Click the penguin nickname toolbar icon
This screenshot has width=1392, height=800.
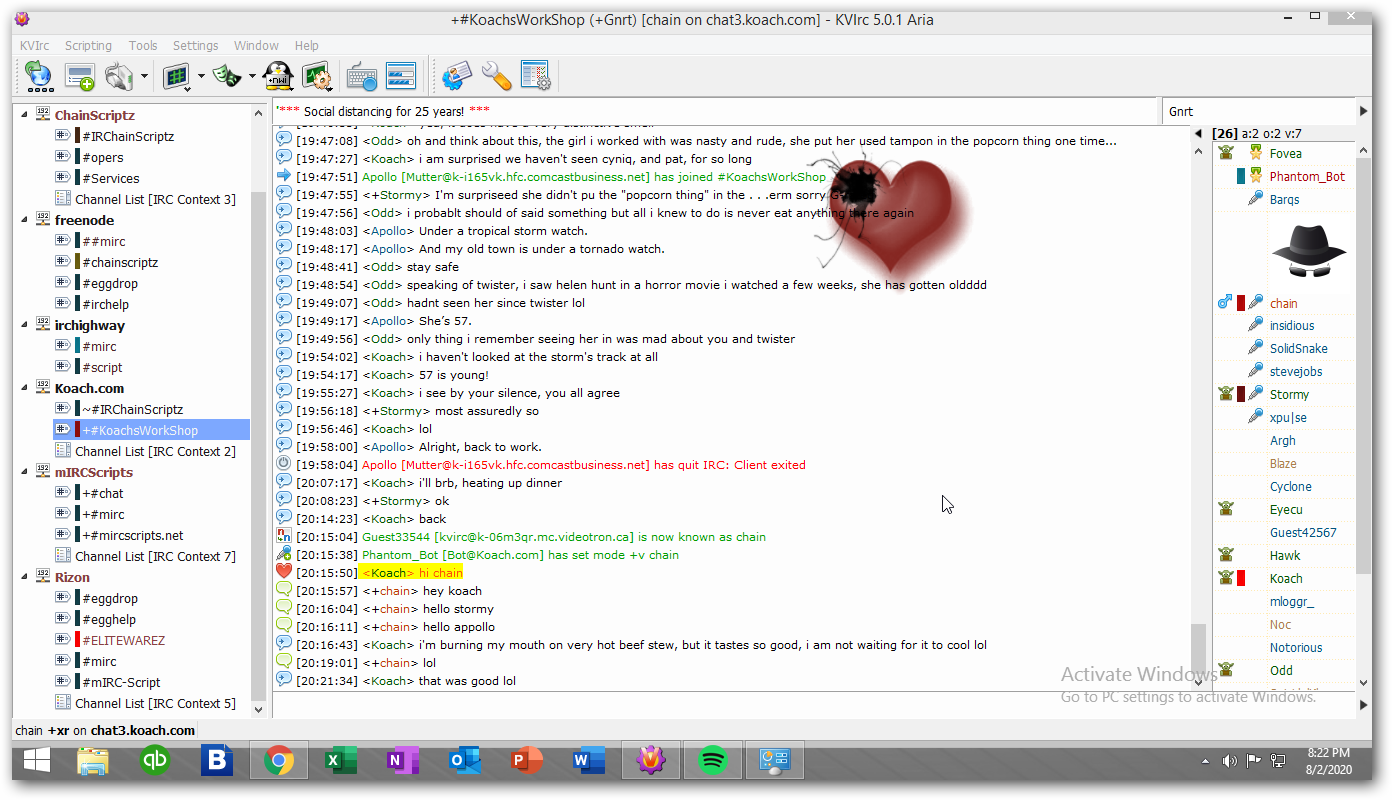pyautogui.click(x=277, y=76)
